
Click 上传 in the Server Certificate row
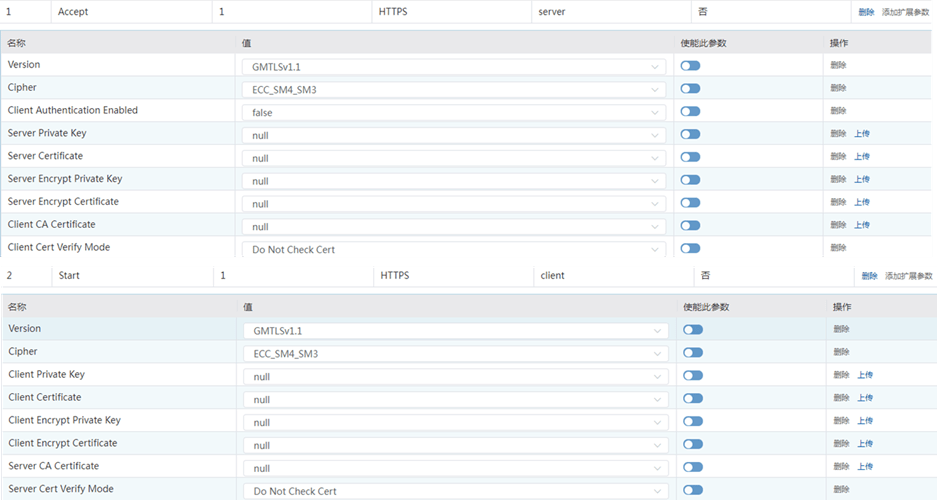862,157
